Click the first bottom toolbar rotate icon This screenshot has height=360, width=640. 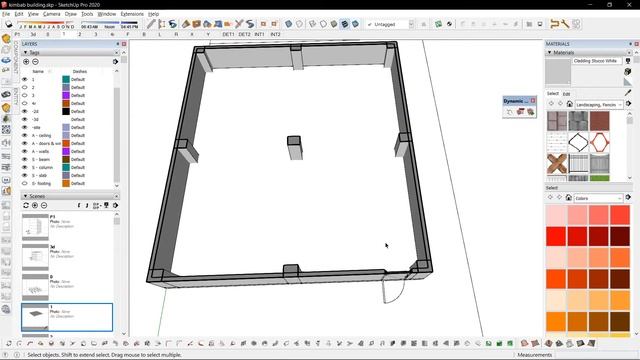(x=9, y=344)
